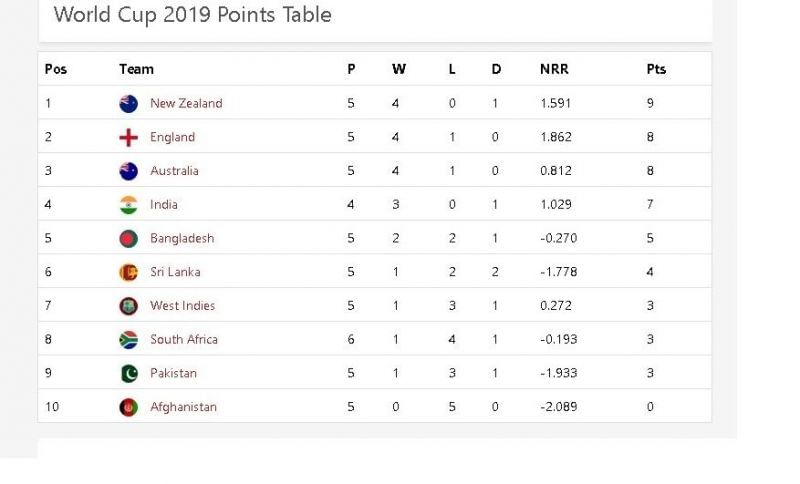
Task: Click the New Zealand flag icon
Action: tap(128, 103)
